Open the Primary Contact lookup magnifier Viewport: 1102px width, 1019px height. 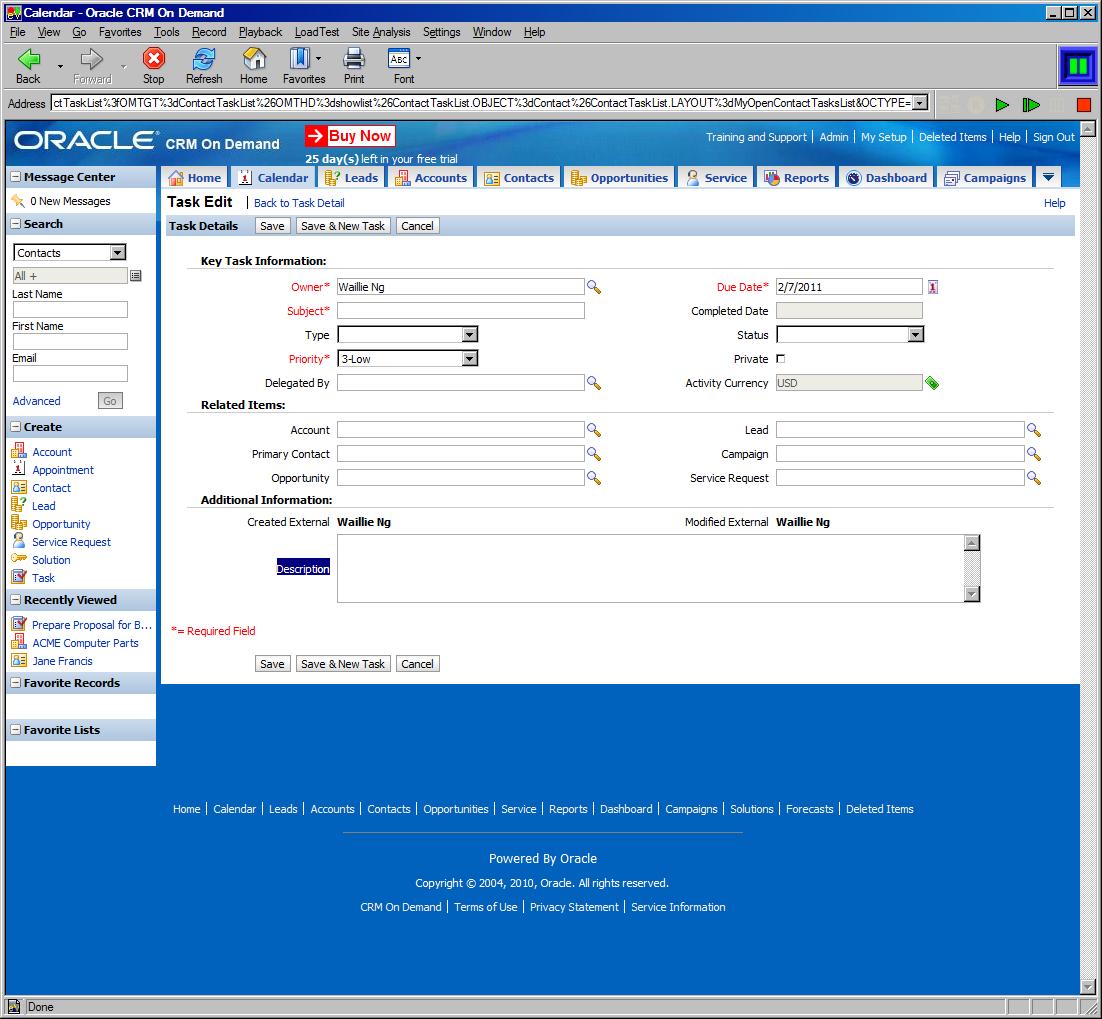point(594,454)
